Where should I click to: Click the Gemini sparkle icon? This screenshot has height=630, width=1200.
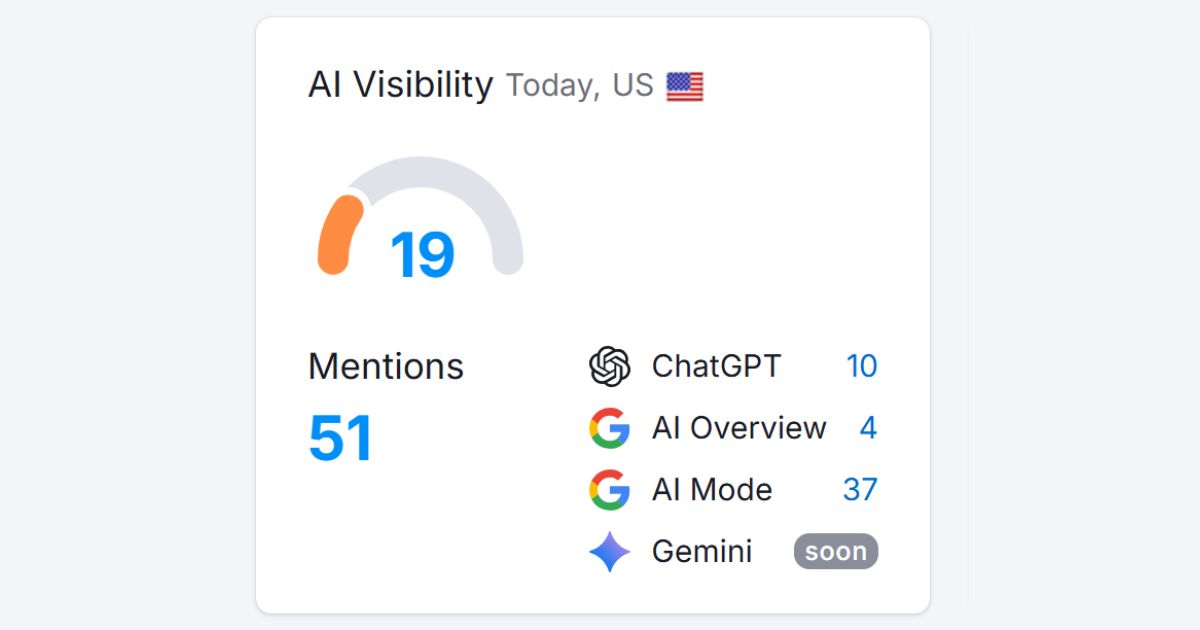(609, 552)
